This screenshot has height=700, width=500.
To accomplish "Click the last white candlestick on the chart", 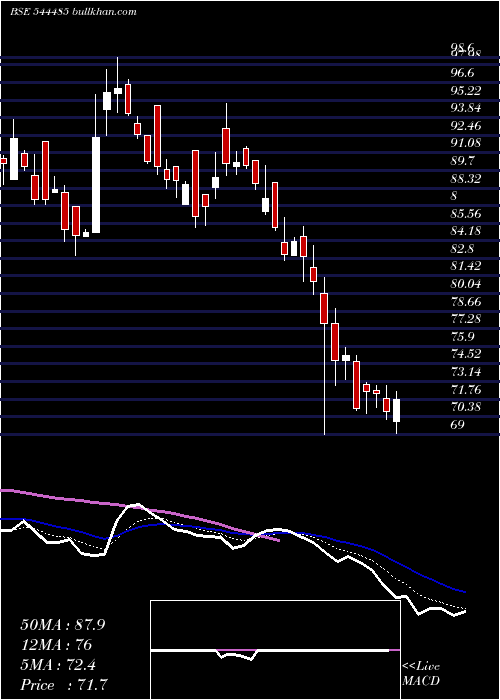I will (396, 410).
